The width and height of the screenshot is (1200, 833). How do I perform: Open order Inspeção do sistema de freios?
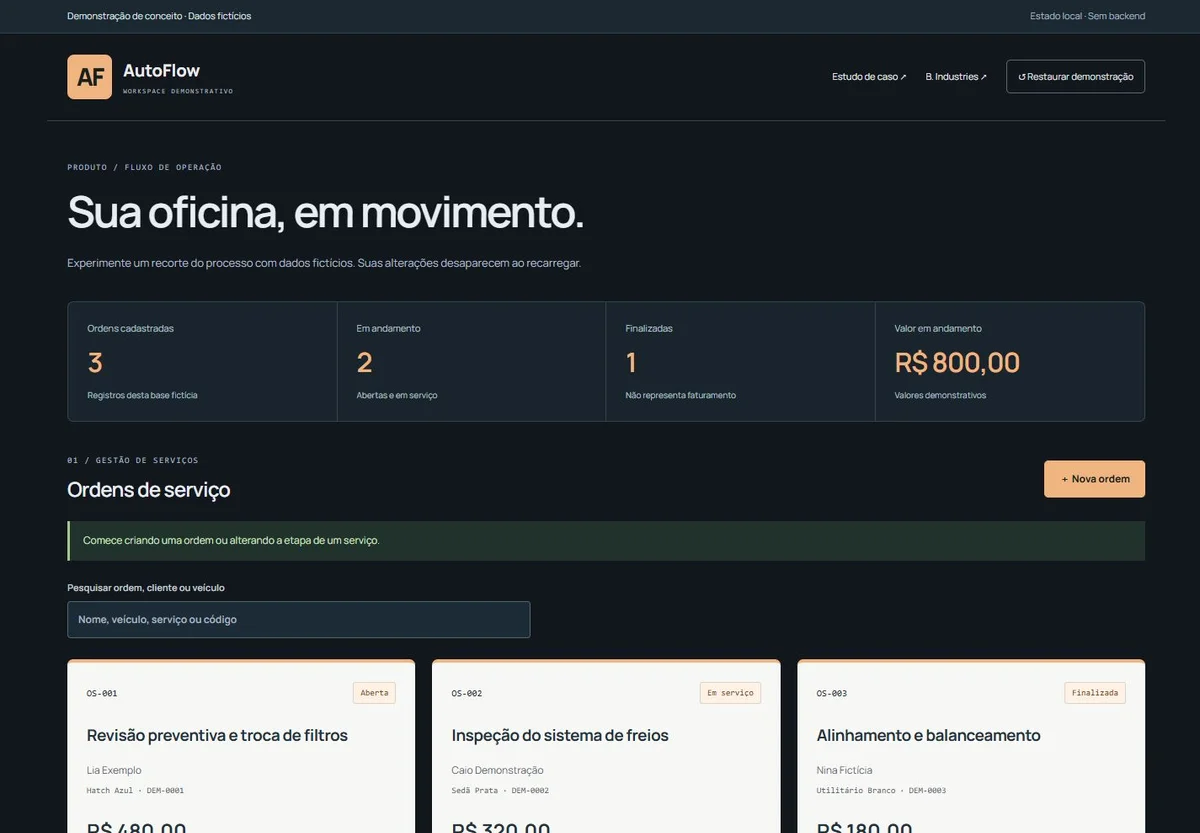pos(560,736)
